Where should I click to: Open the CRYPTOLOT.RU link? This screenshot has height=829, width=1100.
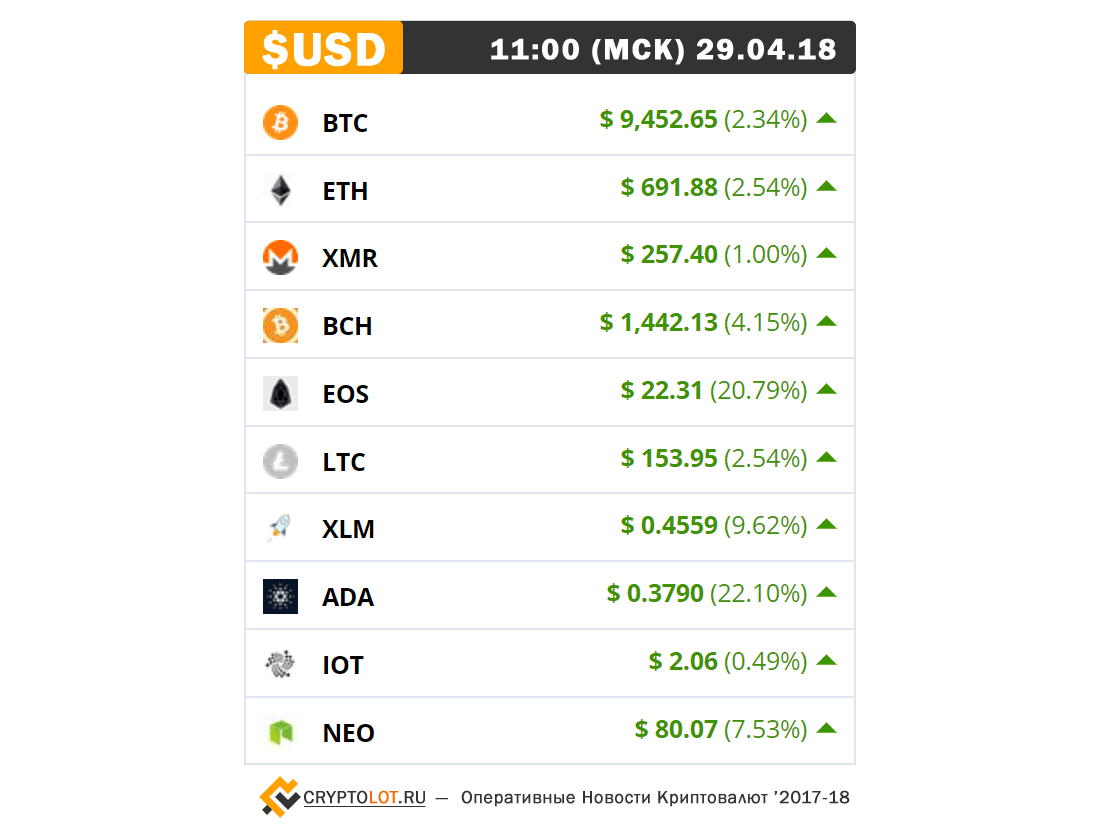pos(364,798)
